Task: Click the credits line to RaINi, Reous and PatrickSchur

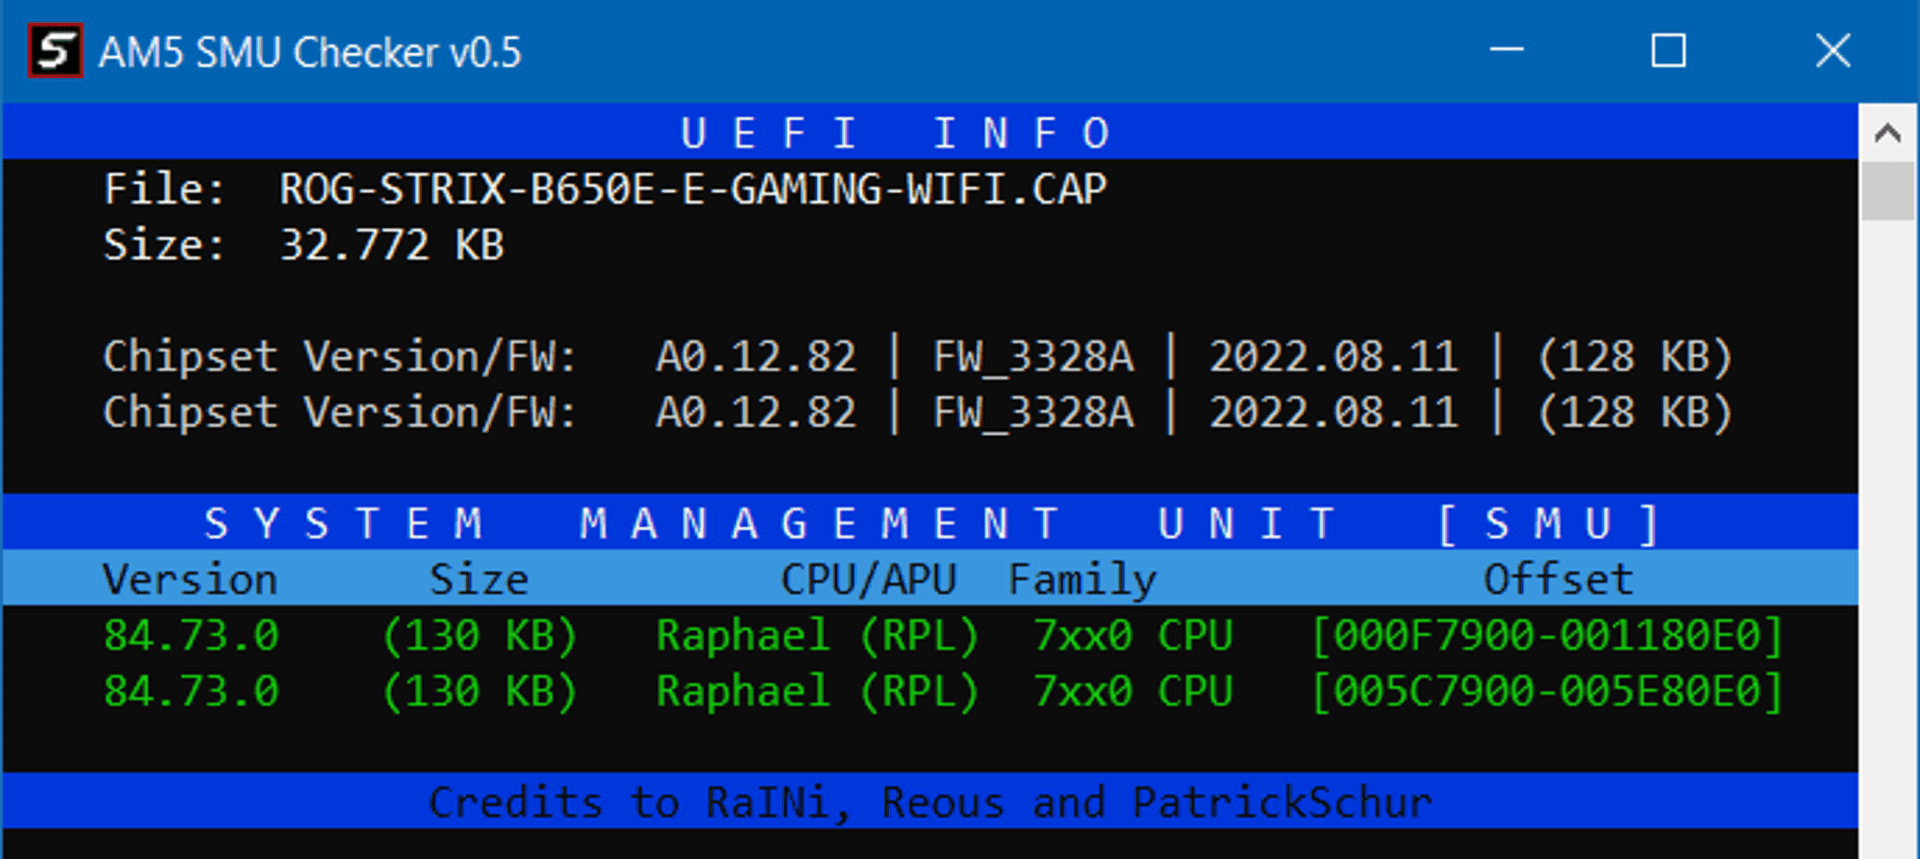Action: (x=930, y=802)
